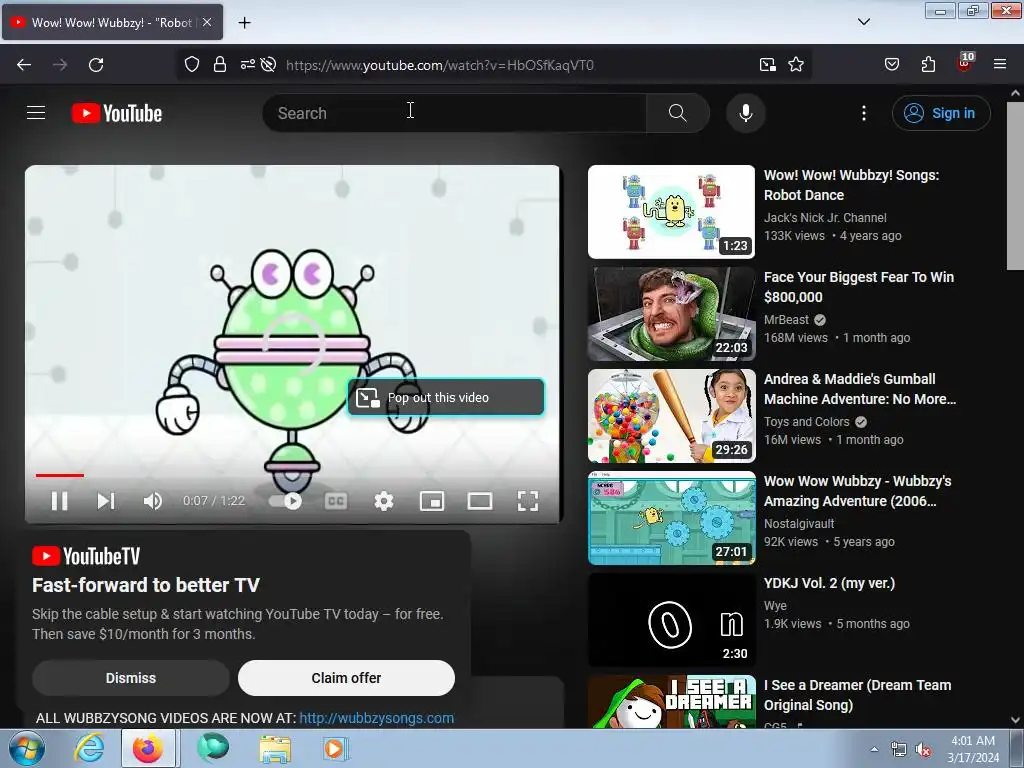Search with your voice microphone icon
1024x768 pixels.
[x=745, y=113]
